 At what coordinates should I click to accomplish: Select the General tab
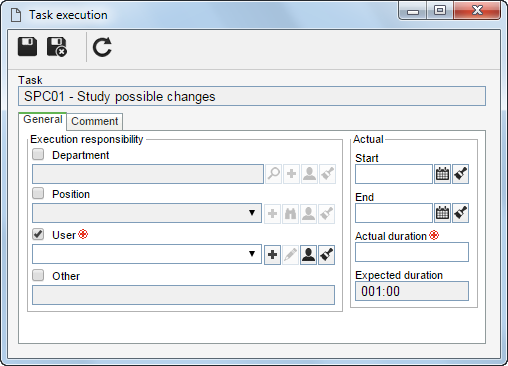(43, 120)
